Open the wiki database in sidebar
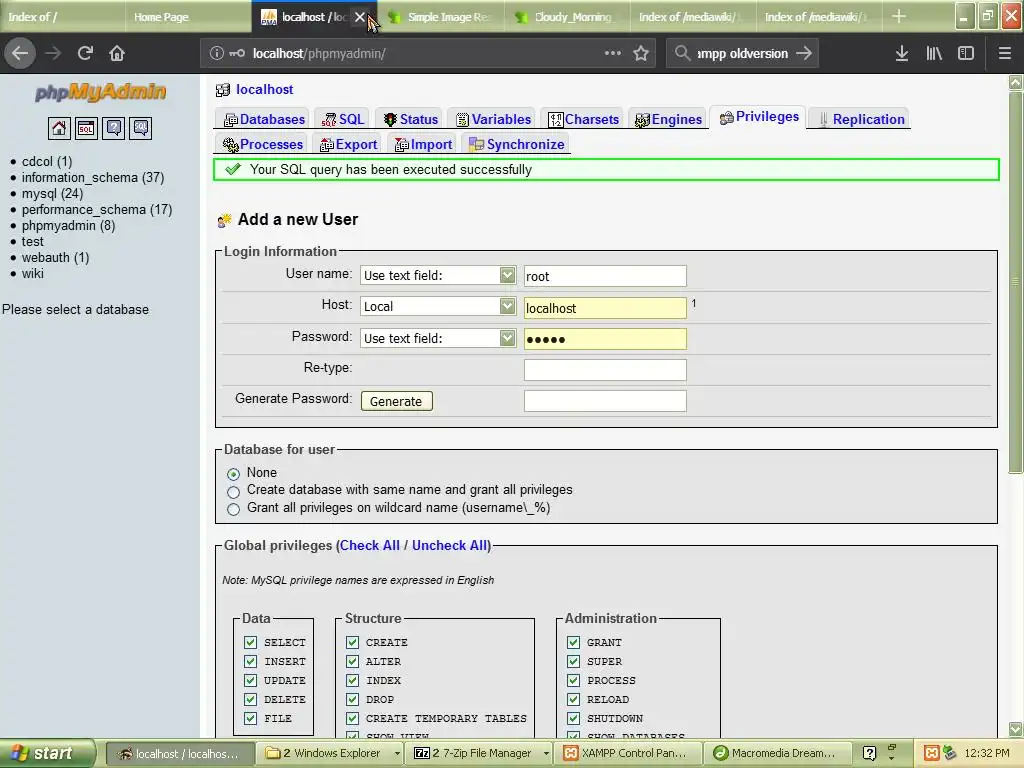 (x=33, y=273)
